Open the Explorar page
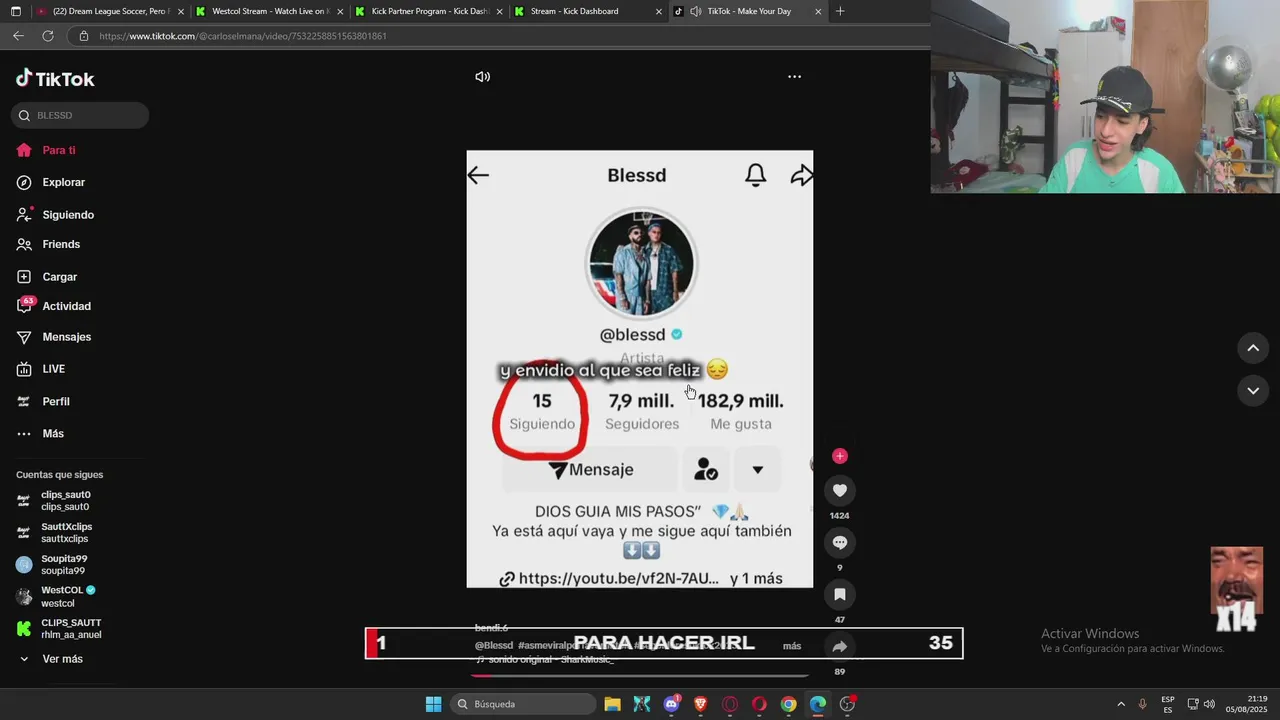Viewport: 1280px width, 720px height. pyautogui.click(x=51, y=182)
